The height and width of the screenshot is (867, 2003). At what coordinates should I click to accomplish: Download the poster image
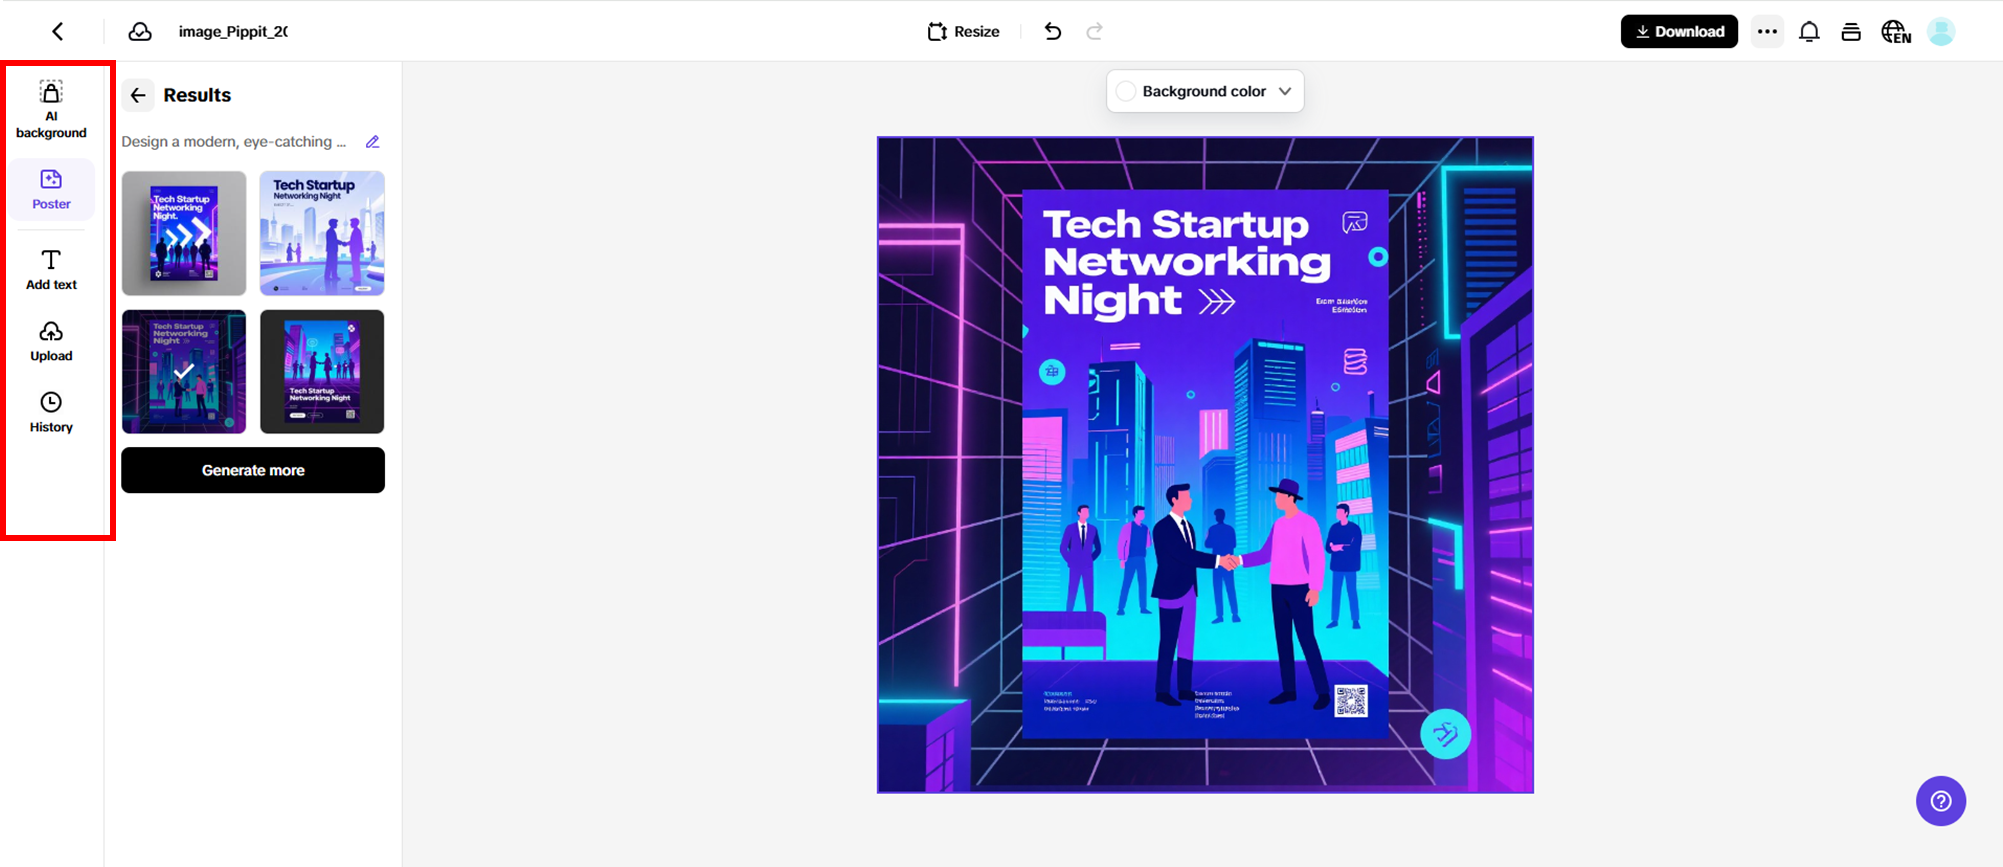click(1679, 32)
